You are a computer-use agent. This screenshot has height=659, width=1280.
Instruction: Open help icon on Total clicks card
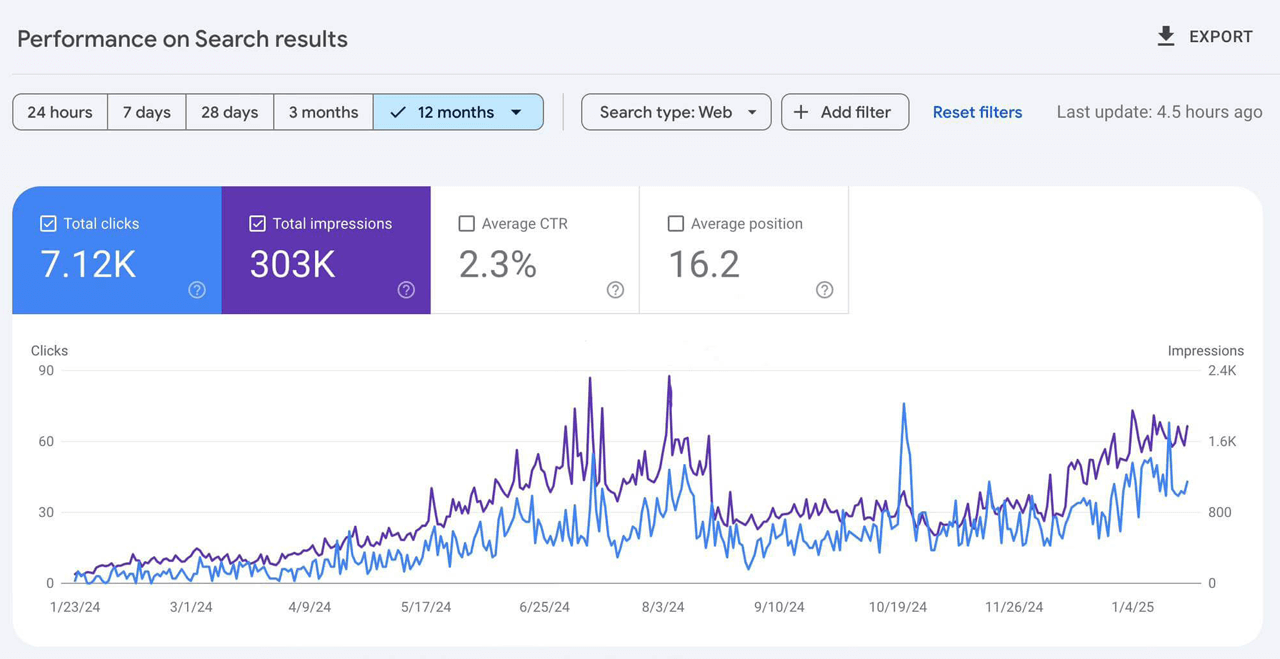coord(197,290)
